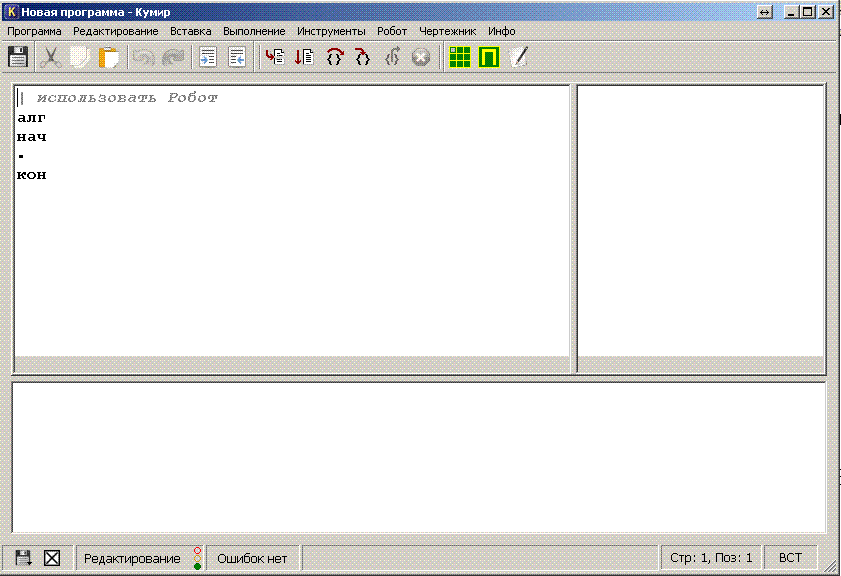Click 'Редактирование' mode in status bar
841x576 pixels.
click(132, 558)
